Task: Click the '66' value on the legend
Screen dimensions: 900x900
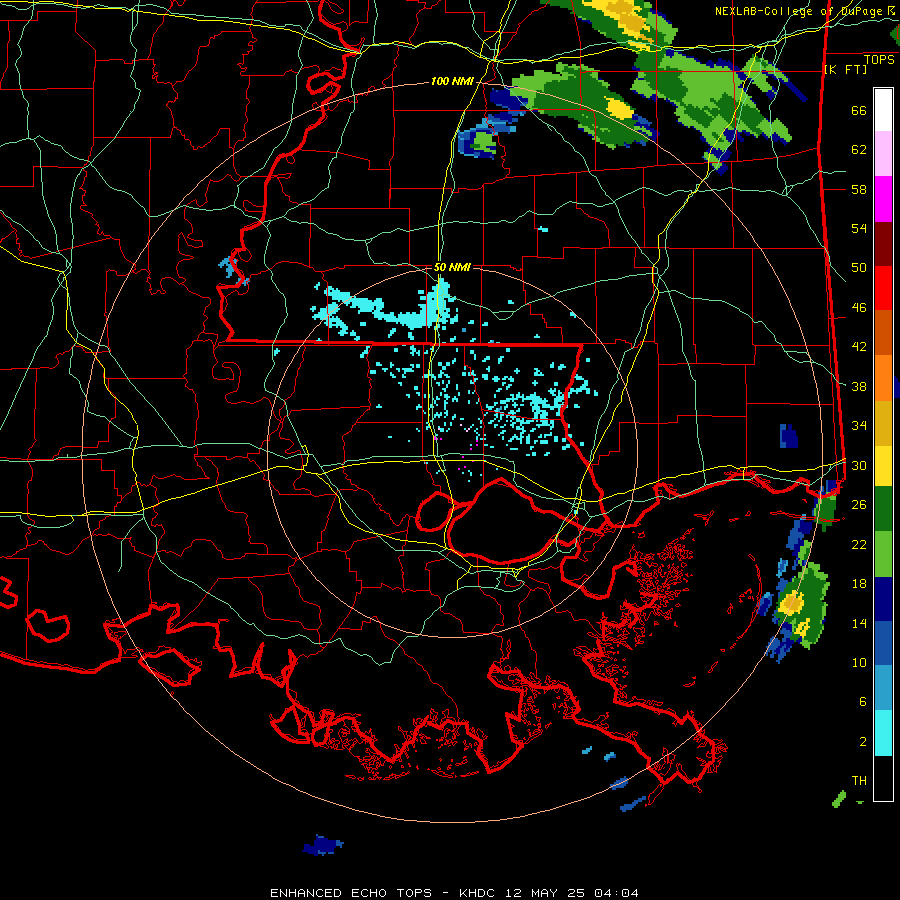Action: [x=859, y=110]
